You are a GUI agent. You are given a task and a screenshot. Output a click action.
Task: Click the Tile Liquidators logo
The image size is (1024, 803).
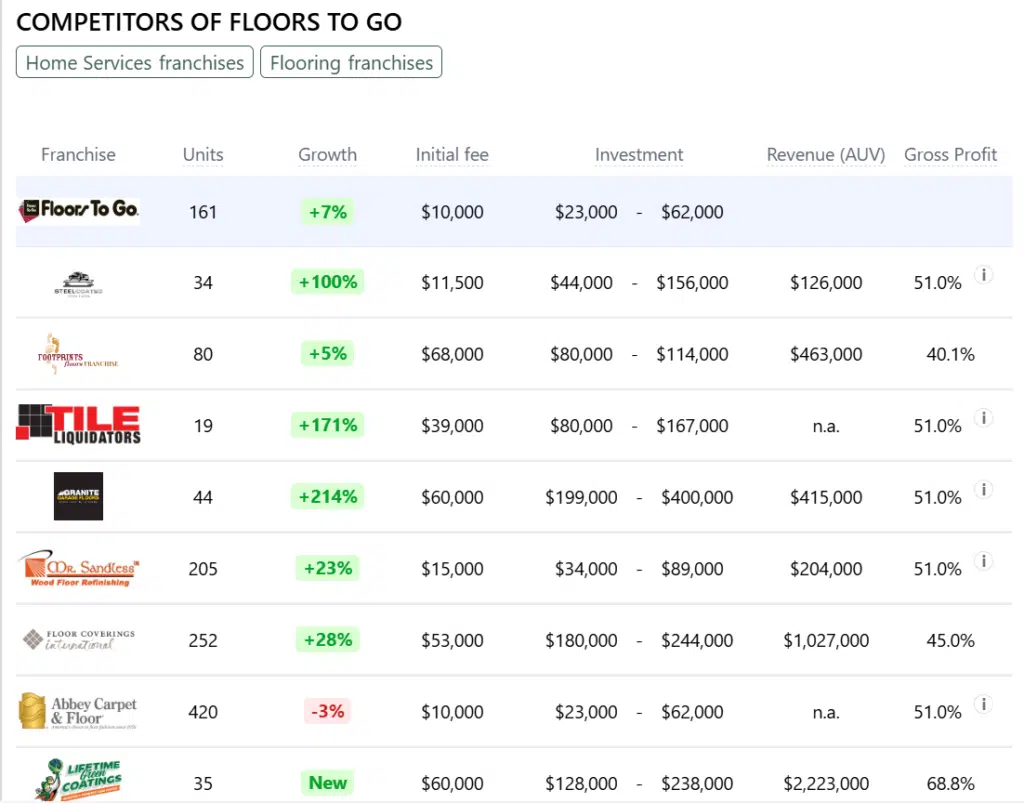(x=78, y=425)
